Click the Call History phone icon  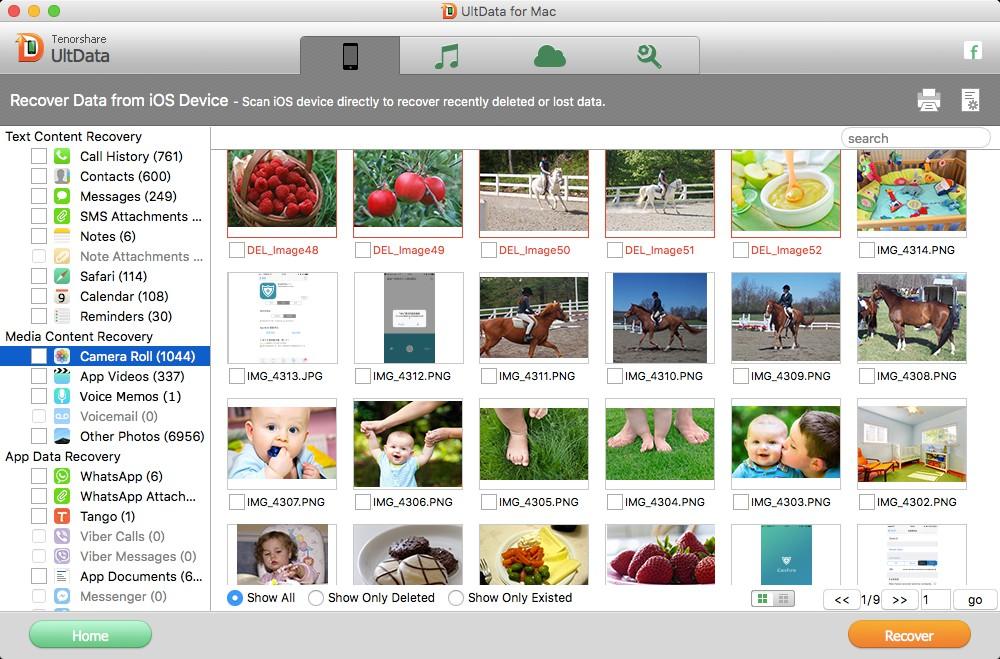[x=62, y=156]
